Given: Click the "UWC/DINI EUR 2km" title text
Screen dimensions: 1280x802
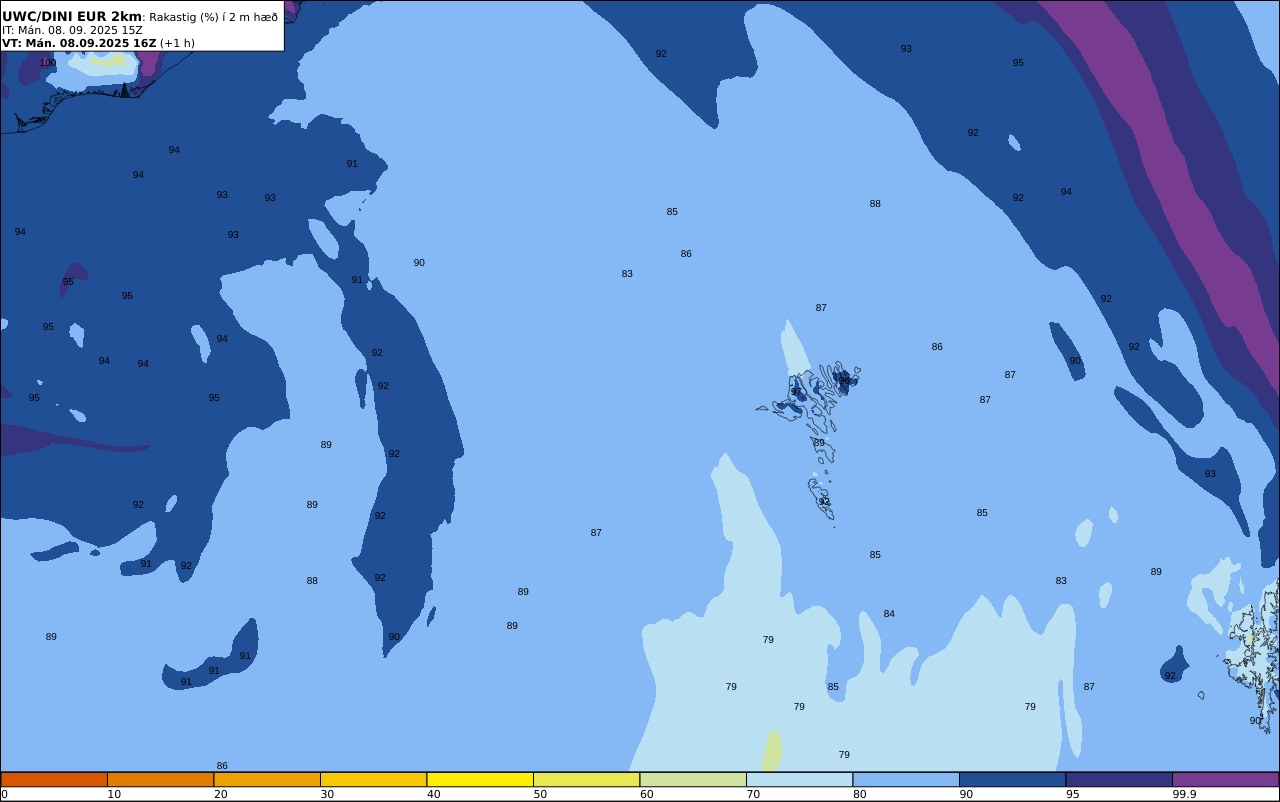Looking at the screenshot, I should click(72, 16).
